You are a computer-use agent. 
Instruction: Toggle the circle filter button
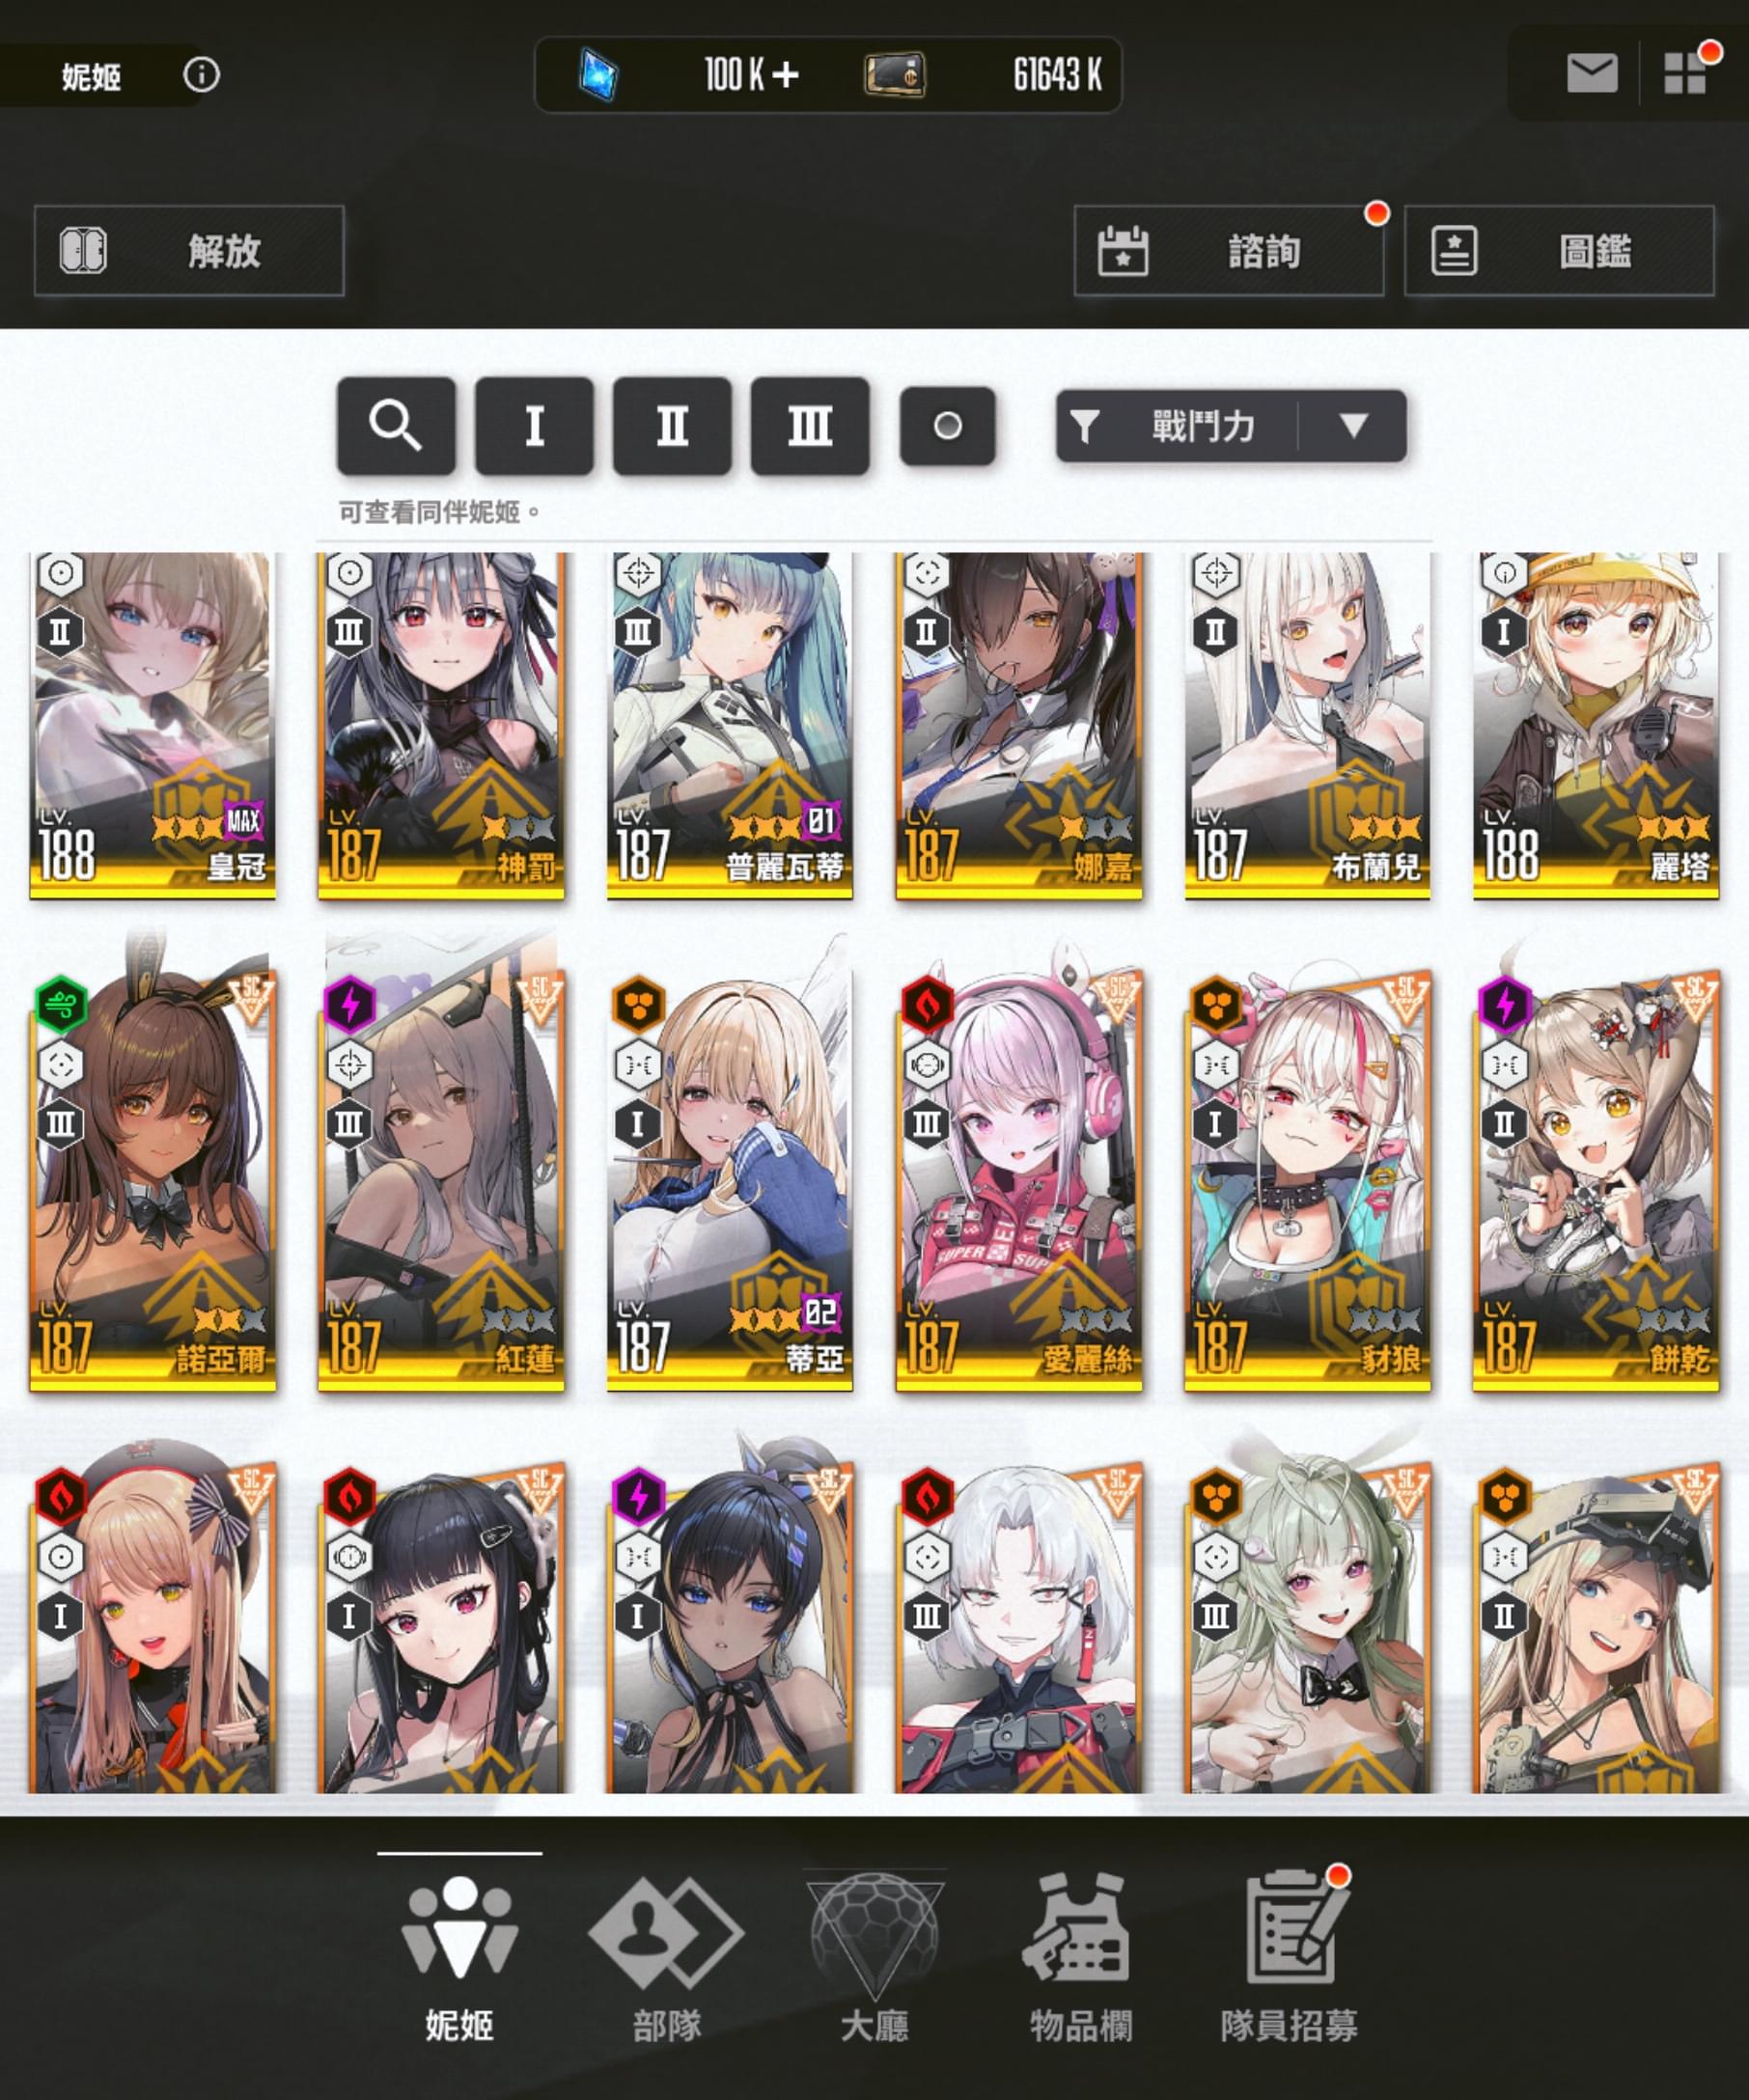pos(947,426)
